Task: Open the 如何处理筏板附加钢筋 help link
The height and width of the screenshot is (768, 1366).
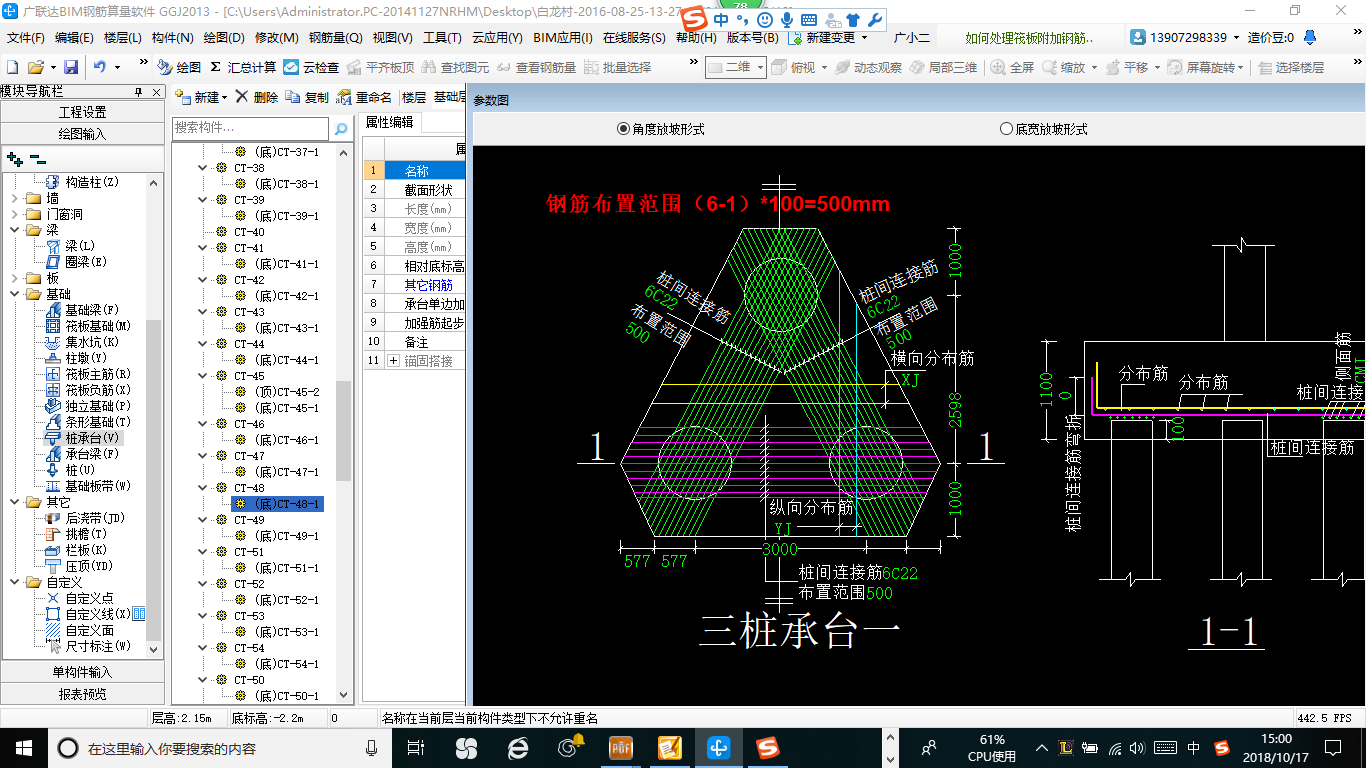Action: click(x=1029, y=37)
